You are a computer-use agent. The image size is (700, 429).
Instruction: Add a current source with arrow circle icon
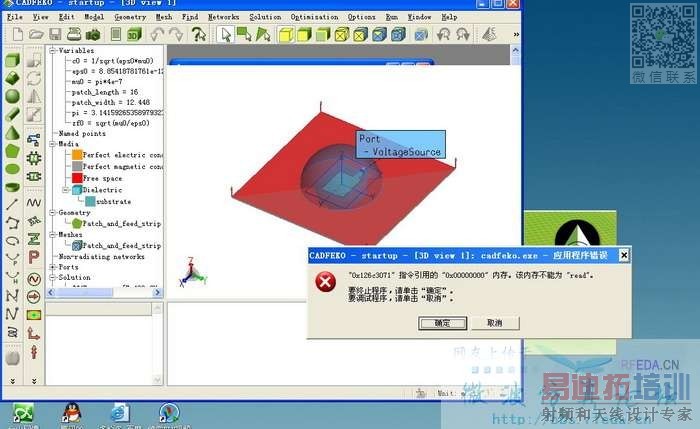click(x=34, y=297)
